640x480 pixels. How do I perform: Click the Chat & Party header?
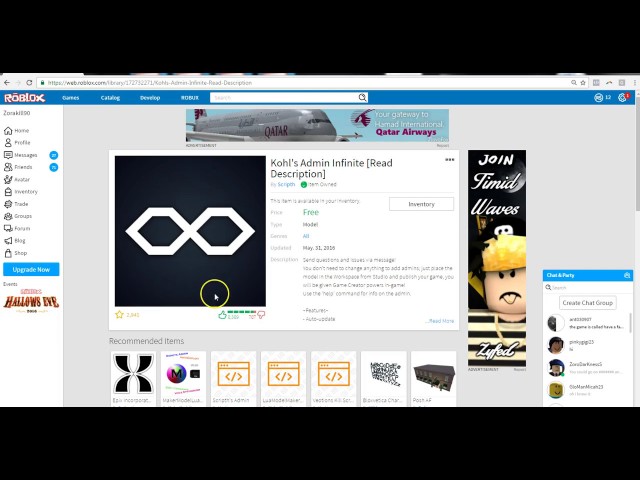(588, 276)
